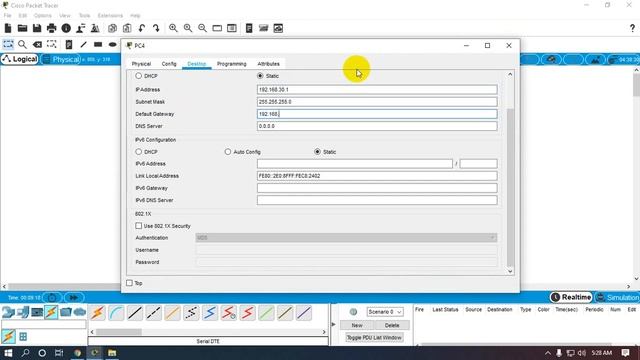640x360 pixels.
Task: Open the Config tab
Action: pyautogui.click(x=169, y=64)
